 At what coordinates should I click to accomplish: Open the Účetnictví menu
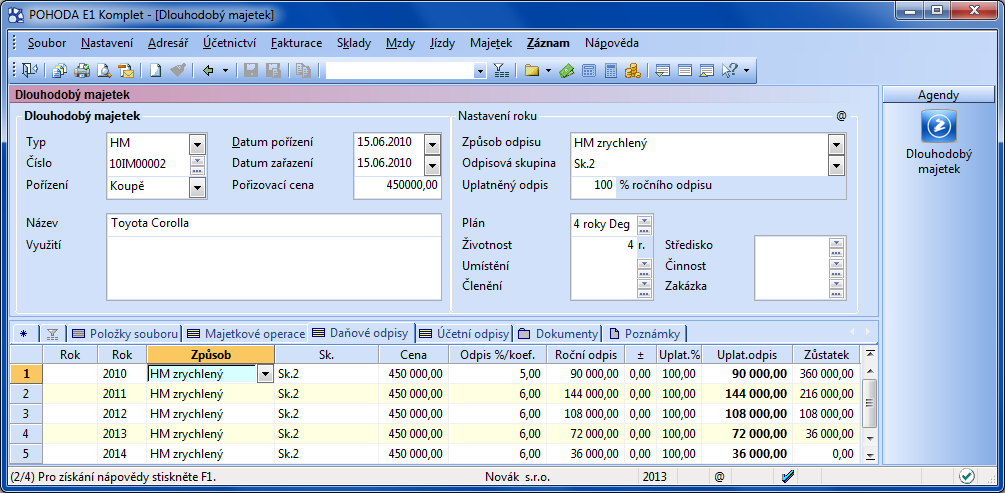[x=229, y=43]
